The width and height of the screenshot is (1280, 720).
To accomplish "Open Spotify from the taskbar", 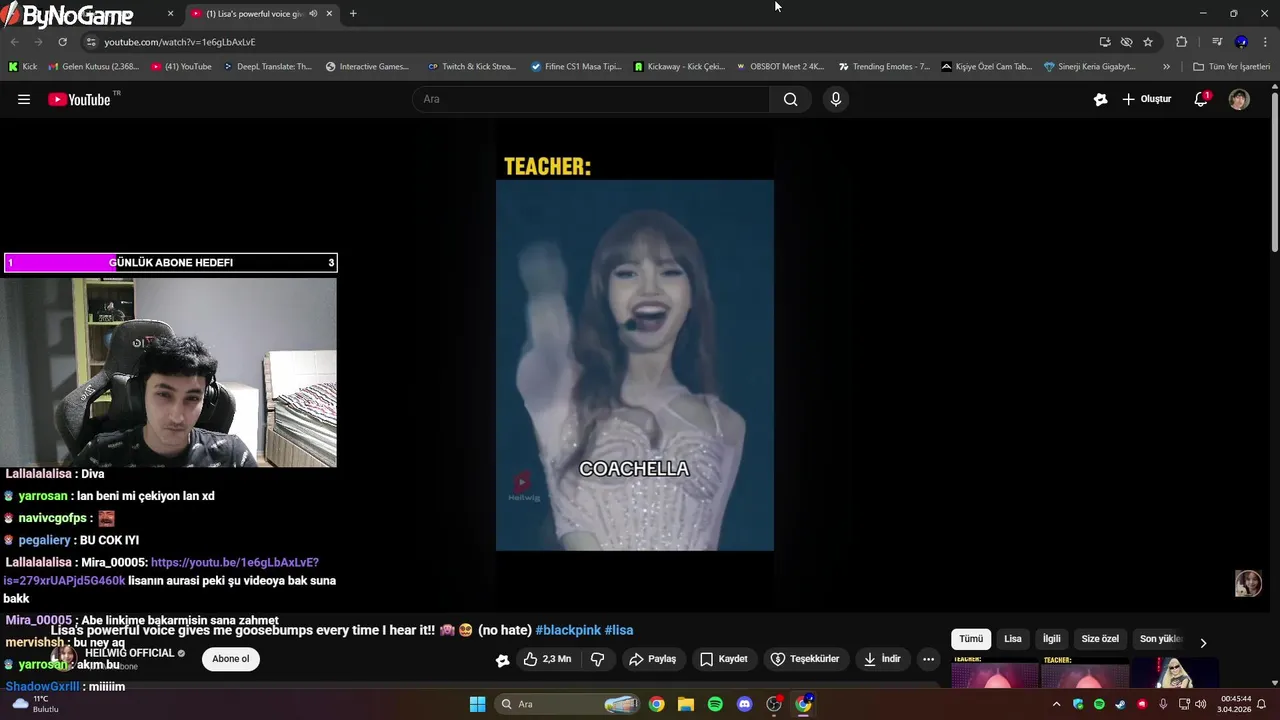I will [x=715, y=704].
